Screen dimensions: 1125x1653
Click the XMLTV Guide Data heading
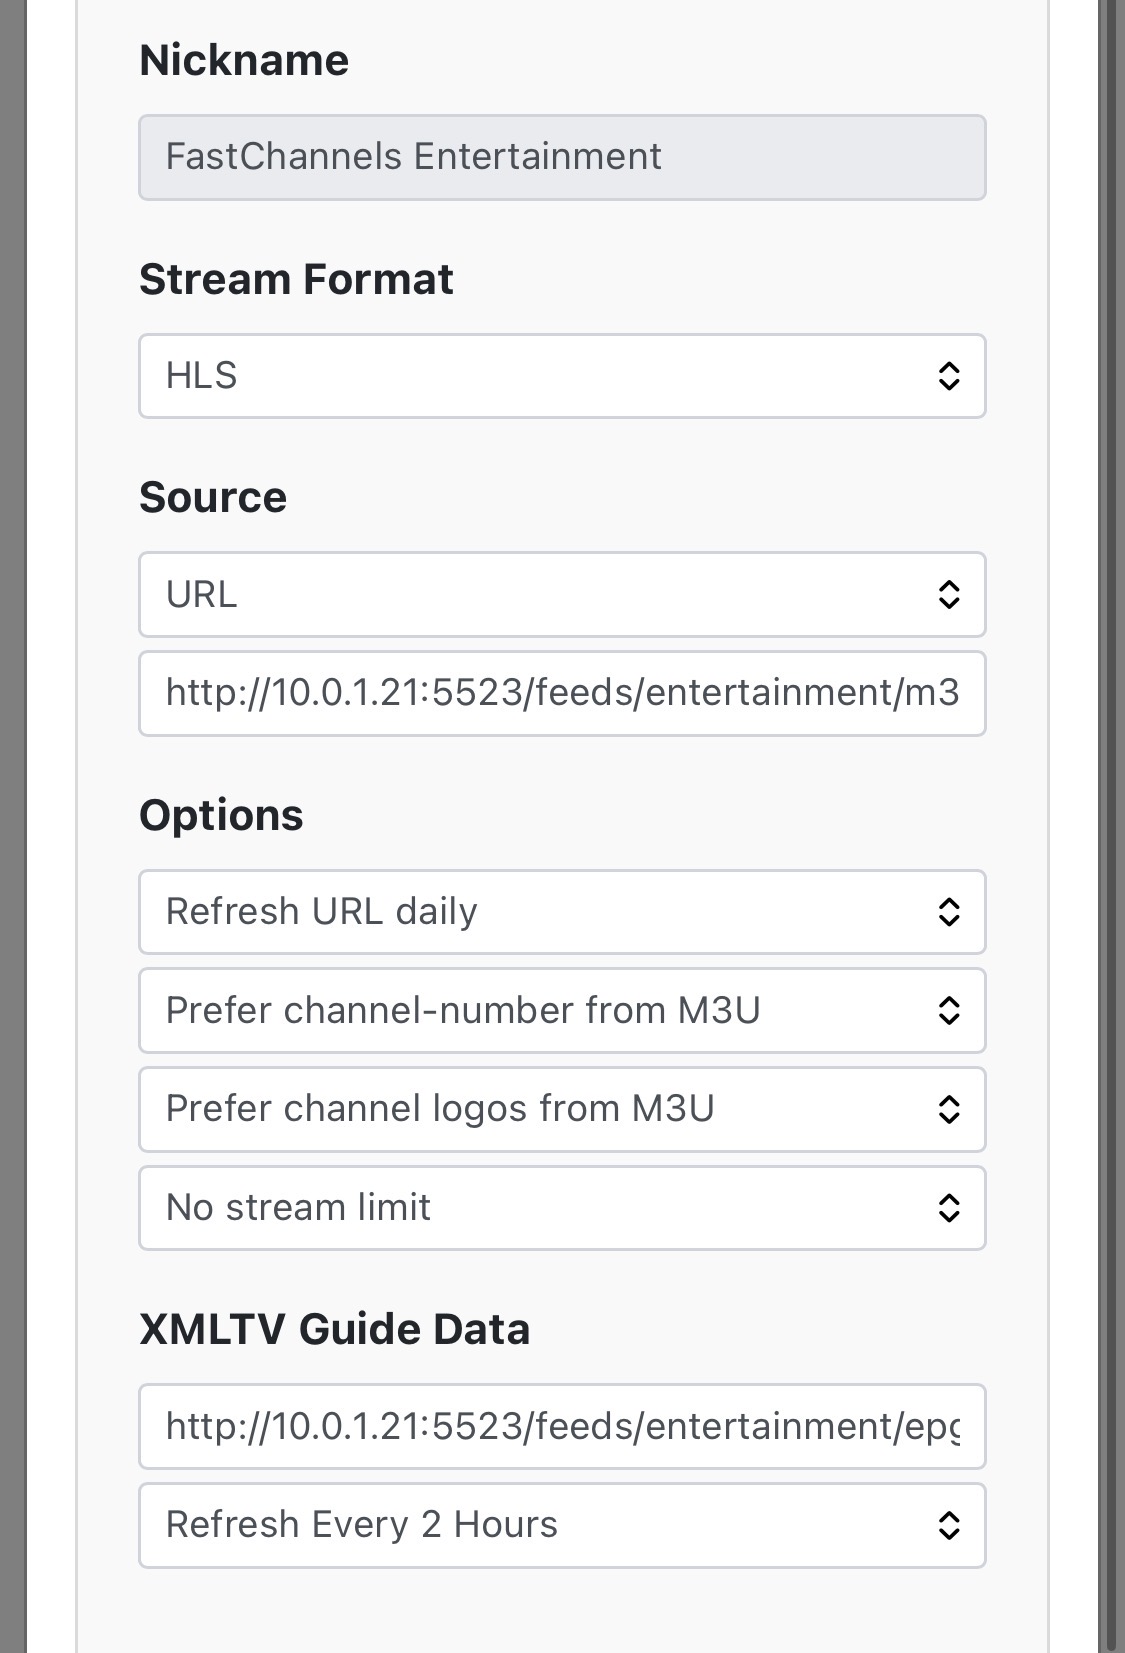(x=334, y=1329)
